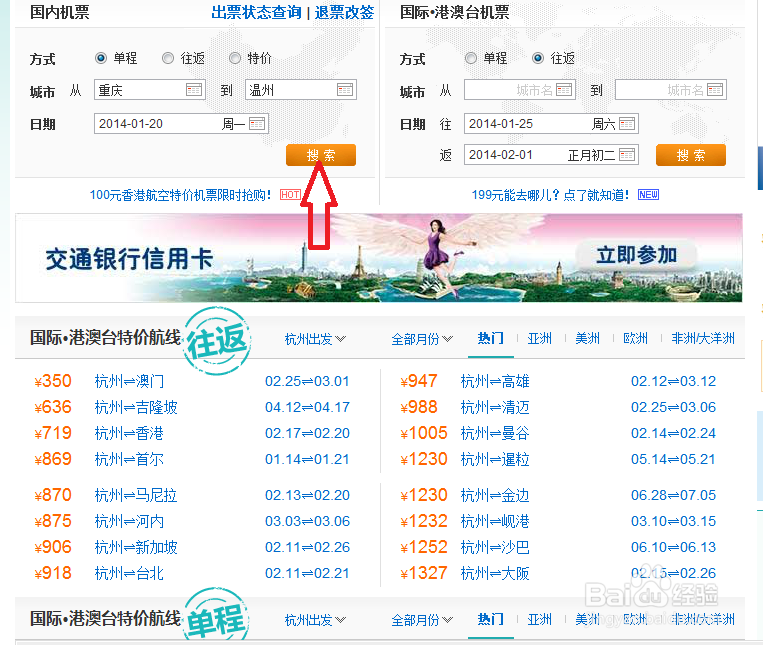
Task: Open calendar icon for 2014-01-25 departure date
Action: [627, 124]
